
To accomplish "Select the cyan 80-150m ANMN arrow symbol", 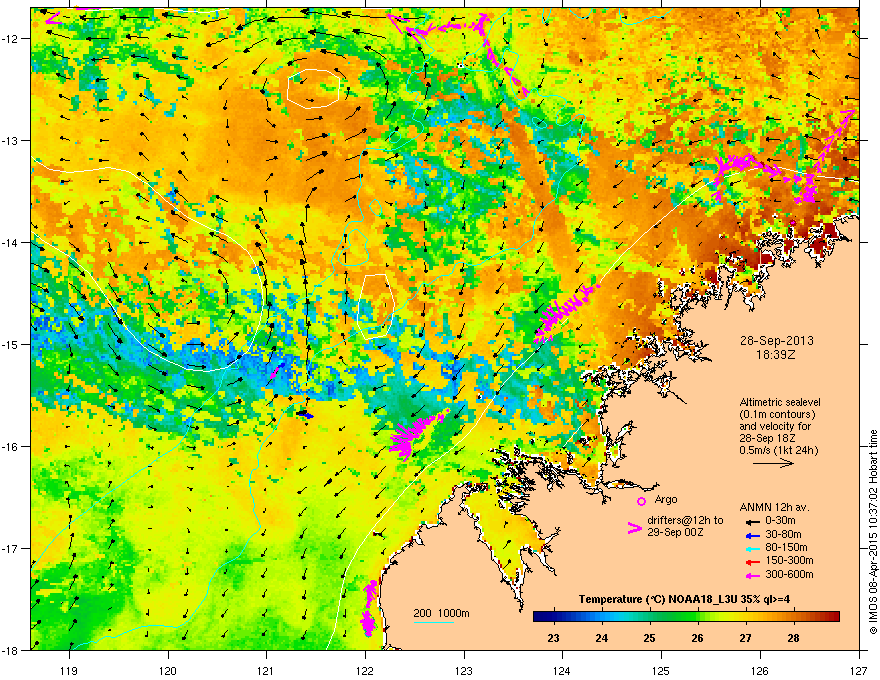I will 751,548.
